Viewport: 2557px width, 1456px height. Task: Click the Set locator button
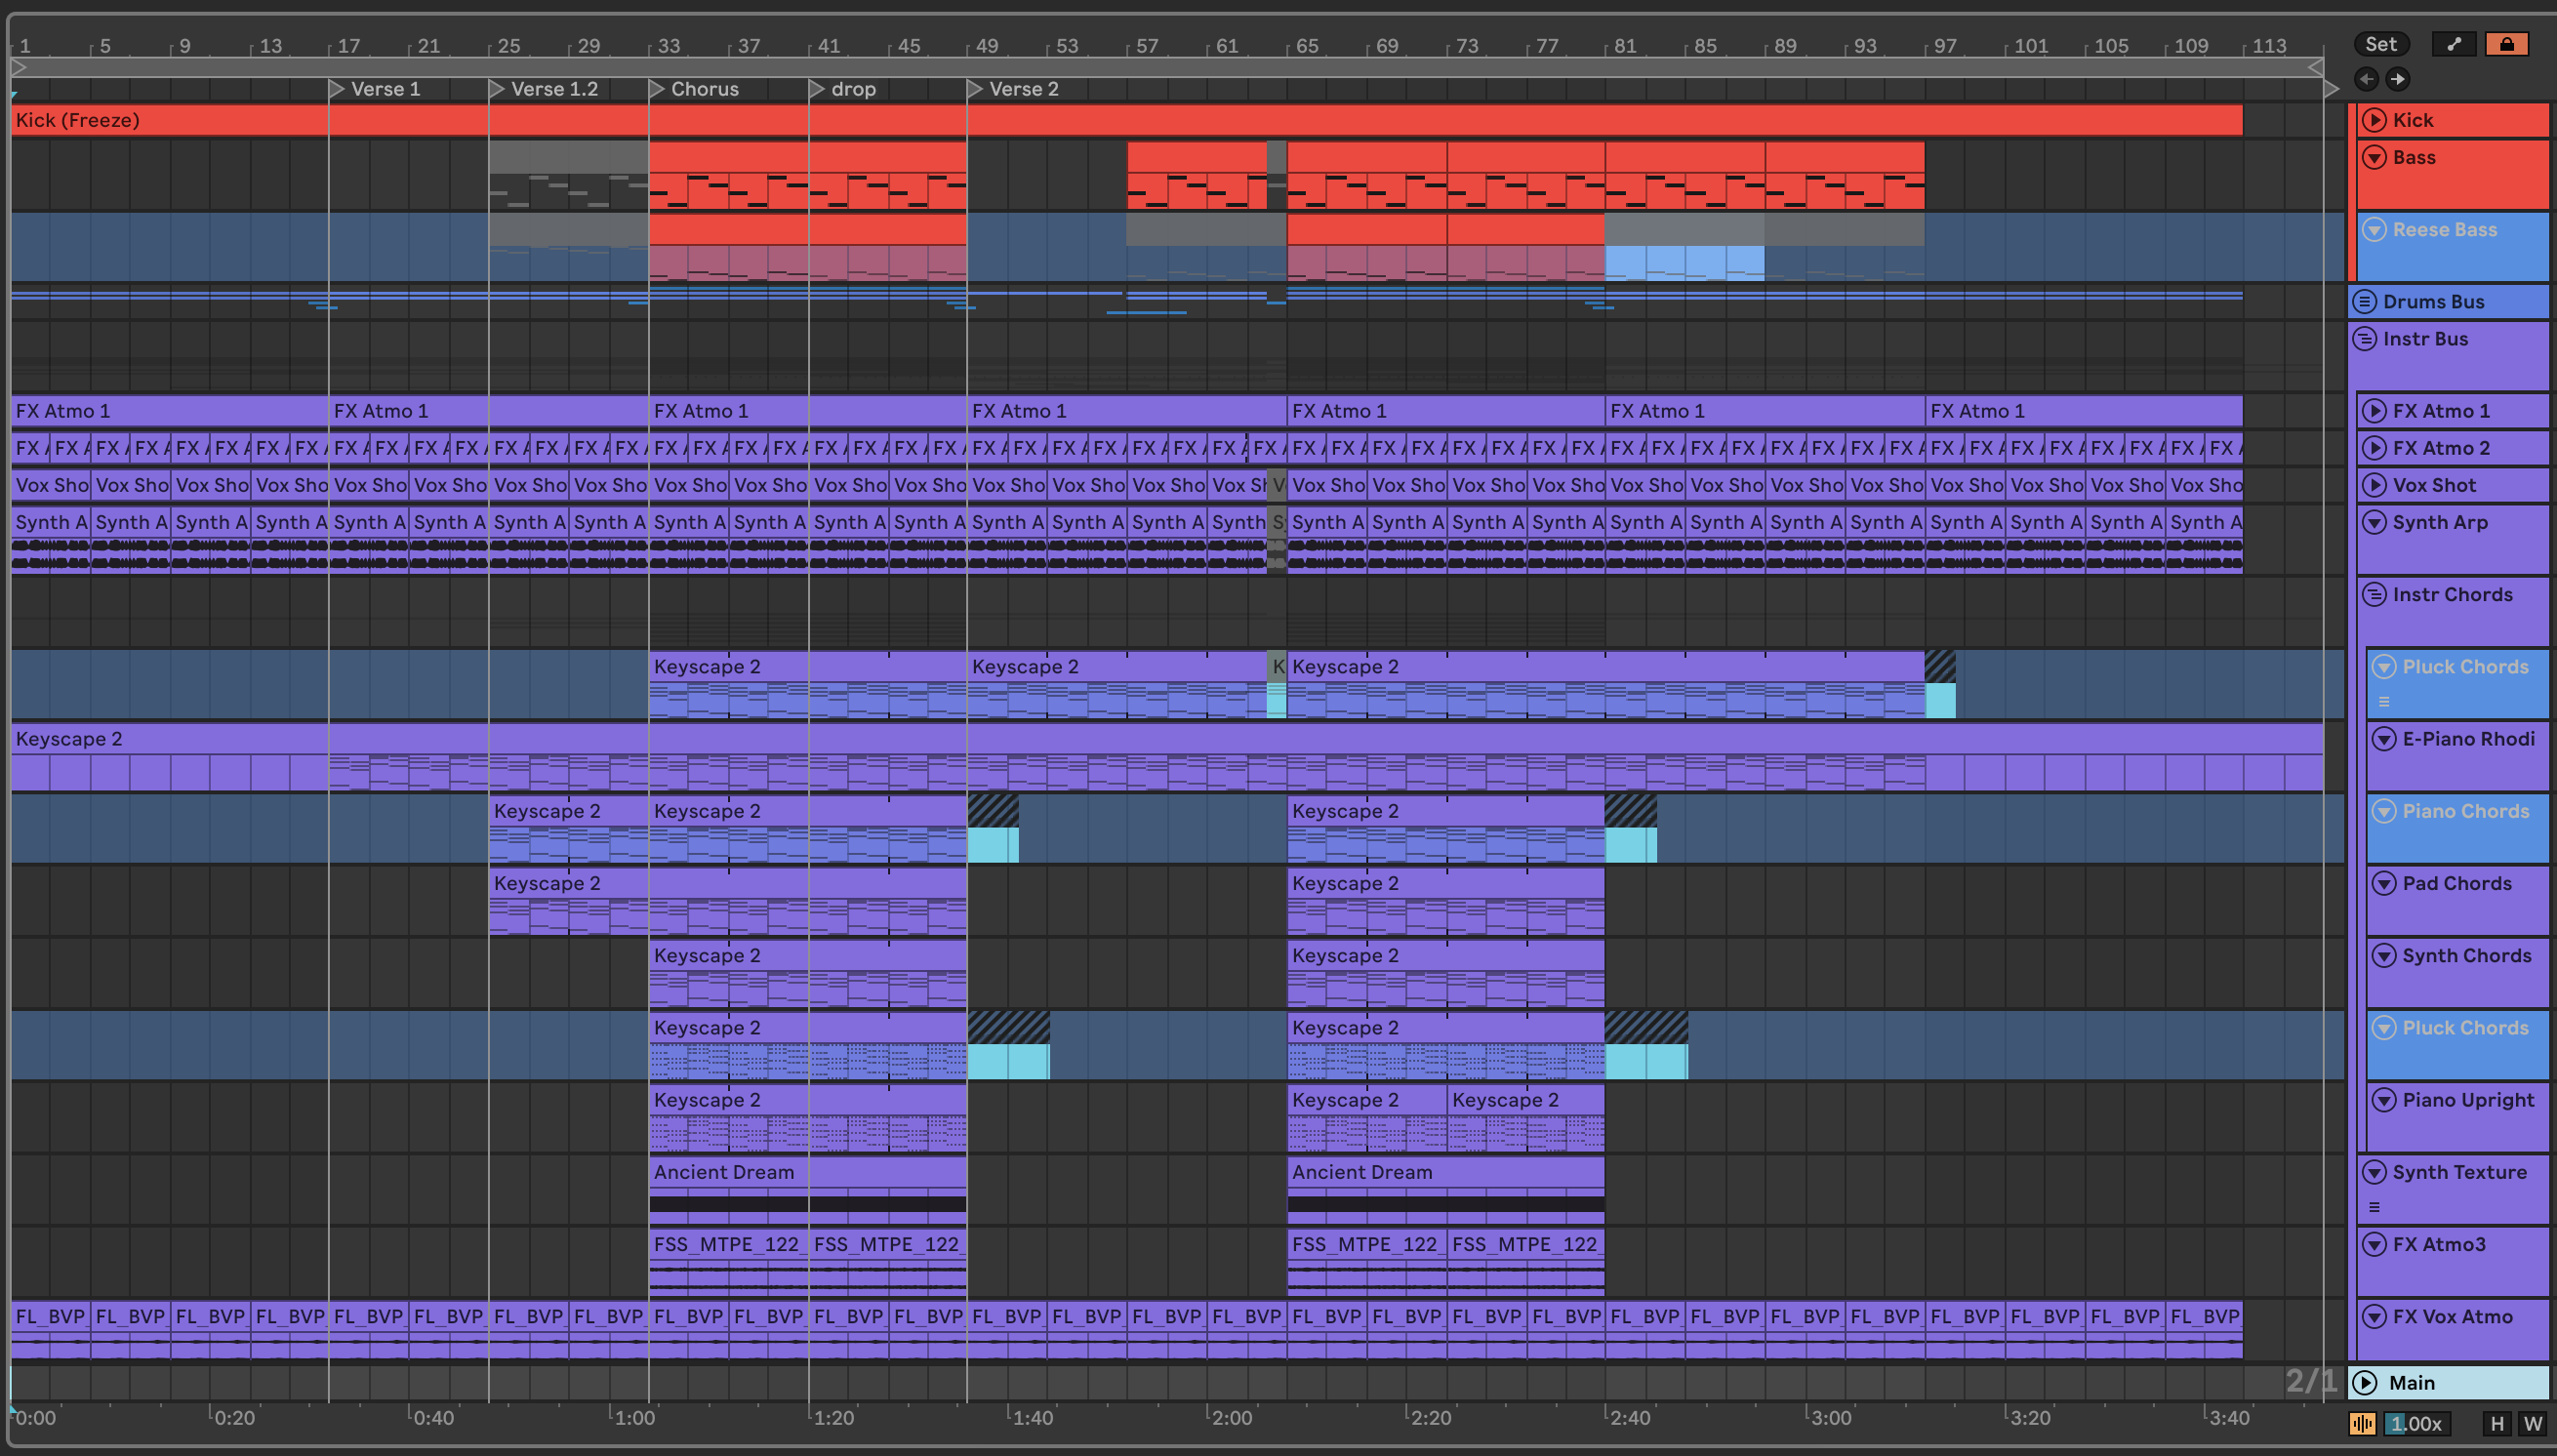(2380, 44)
